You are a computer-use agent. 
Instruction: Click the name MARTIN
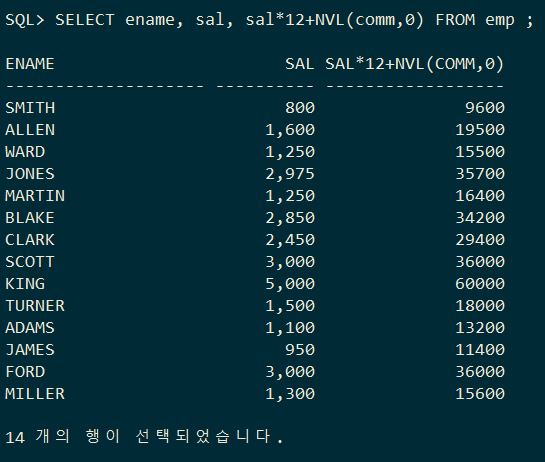pyautogui.click(x=35, y=196)
